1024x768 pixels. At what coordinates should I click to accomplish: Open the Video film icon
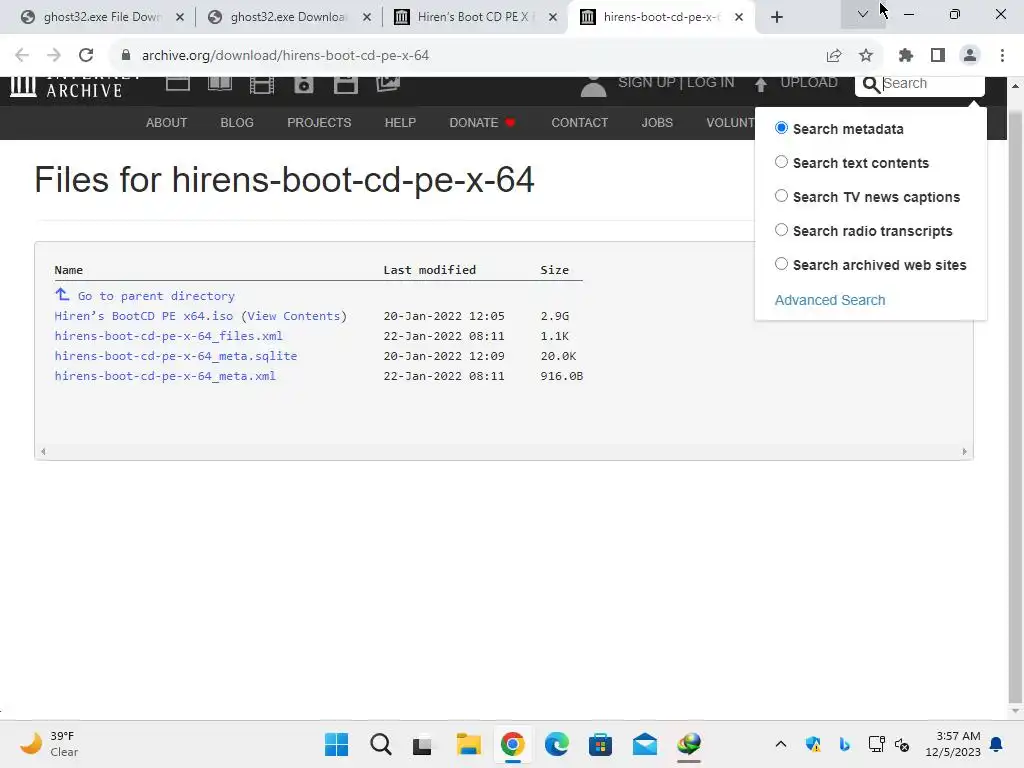click(262, 85)
